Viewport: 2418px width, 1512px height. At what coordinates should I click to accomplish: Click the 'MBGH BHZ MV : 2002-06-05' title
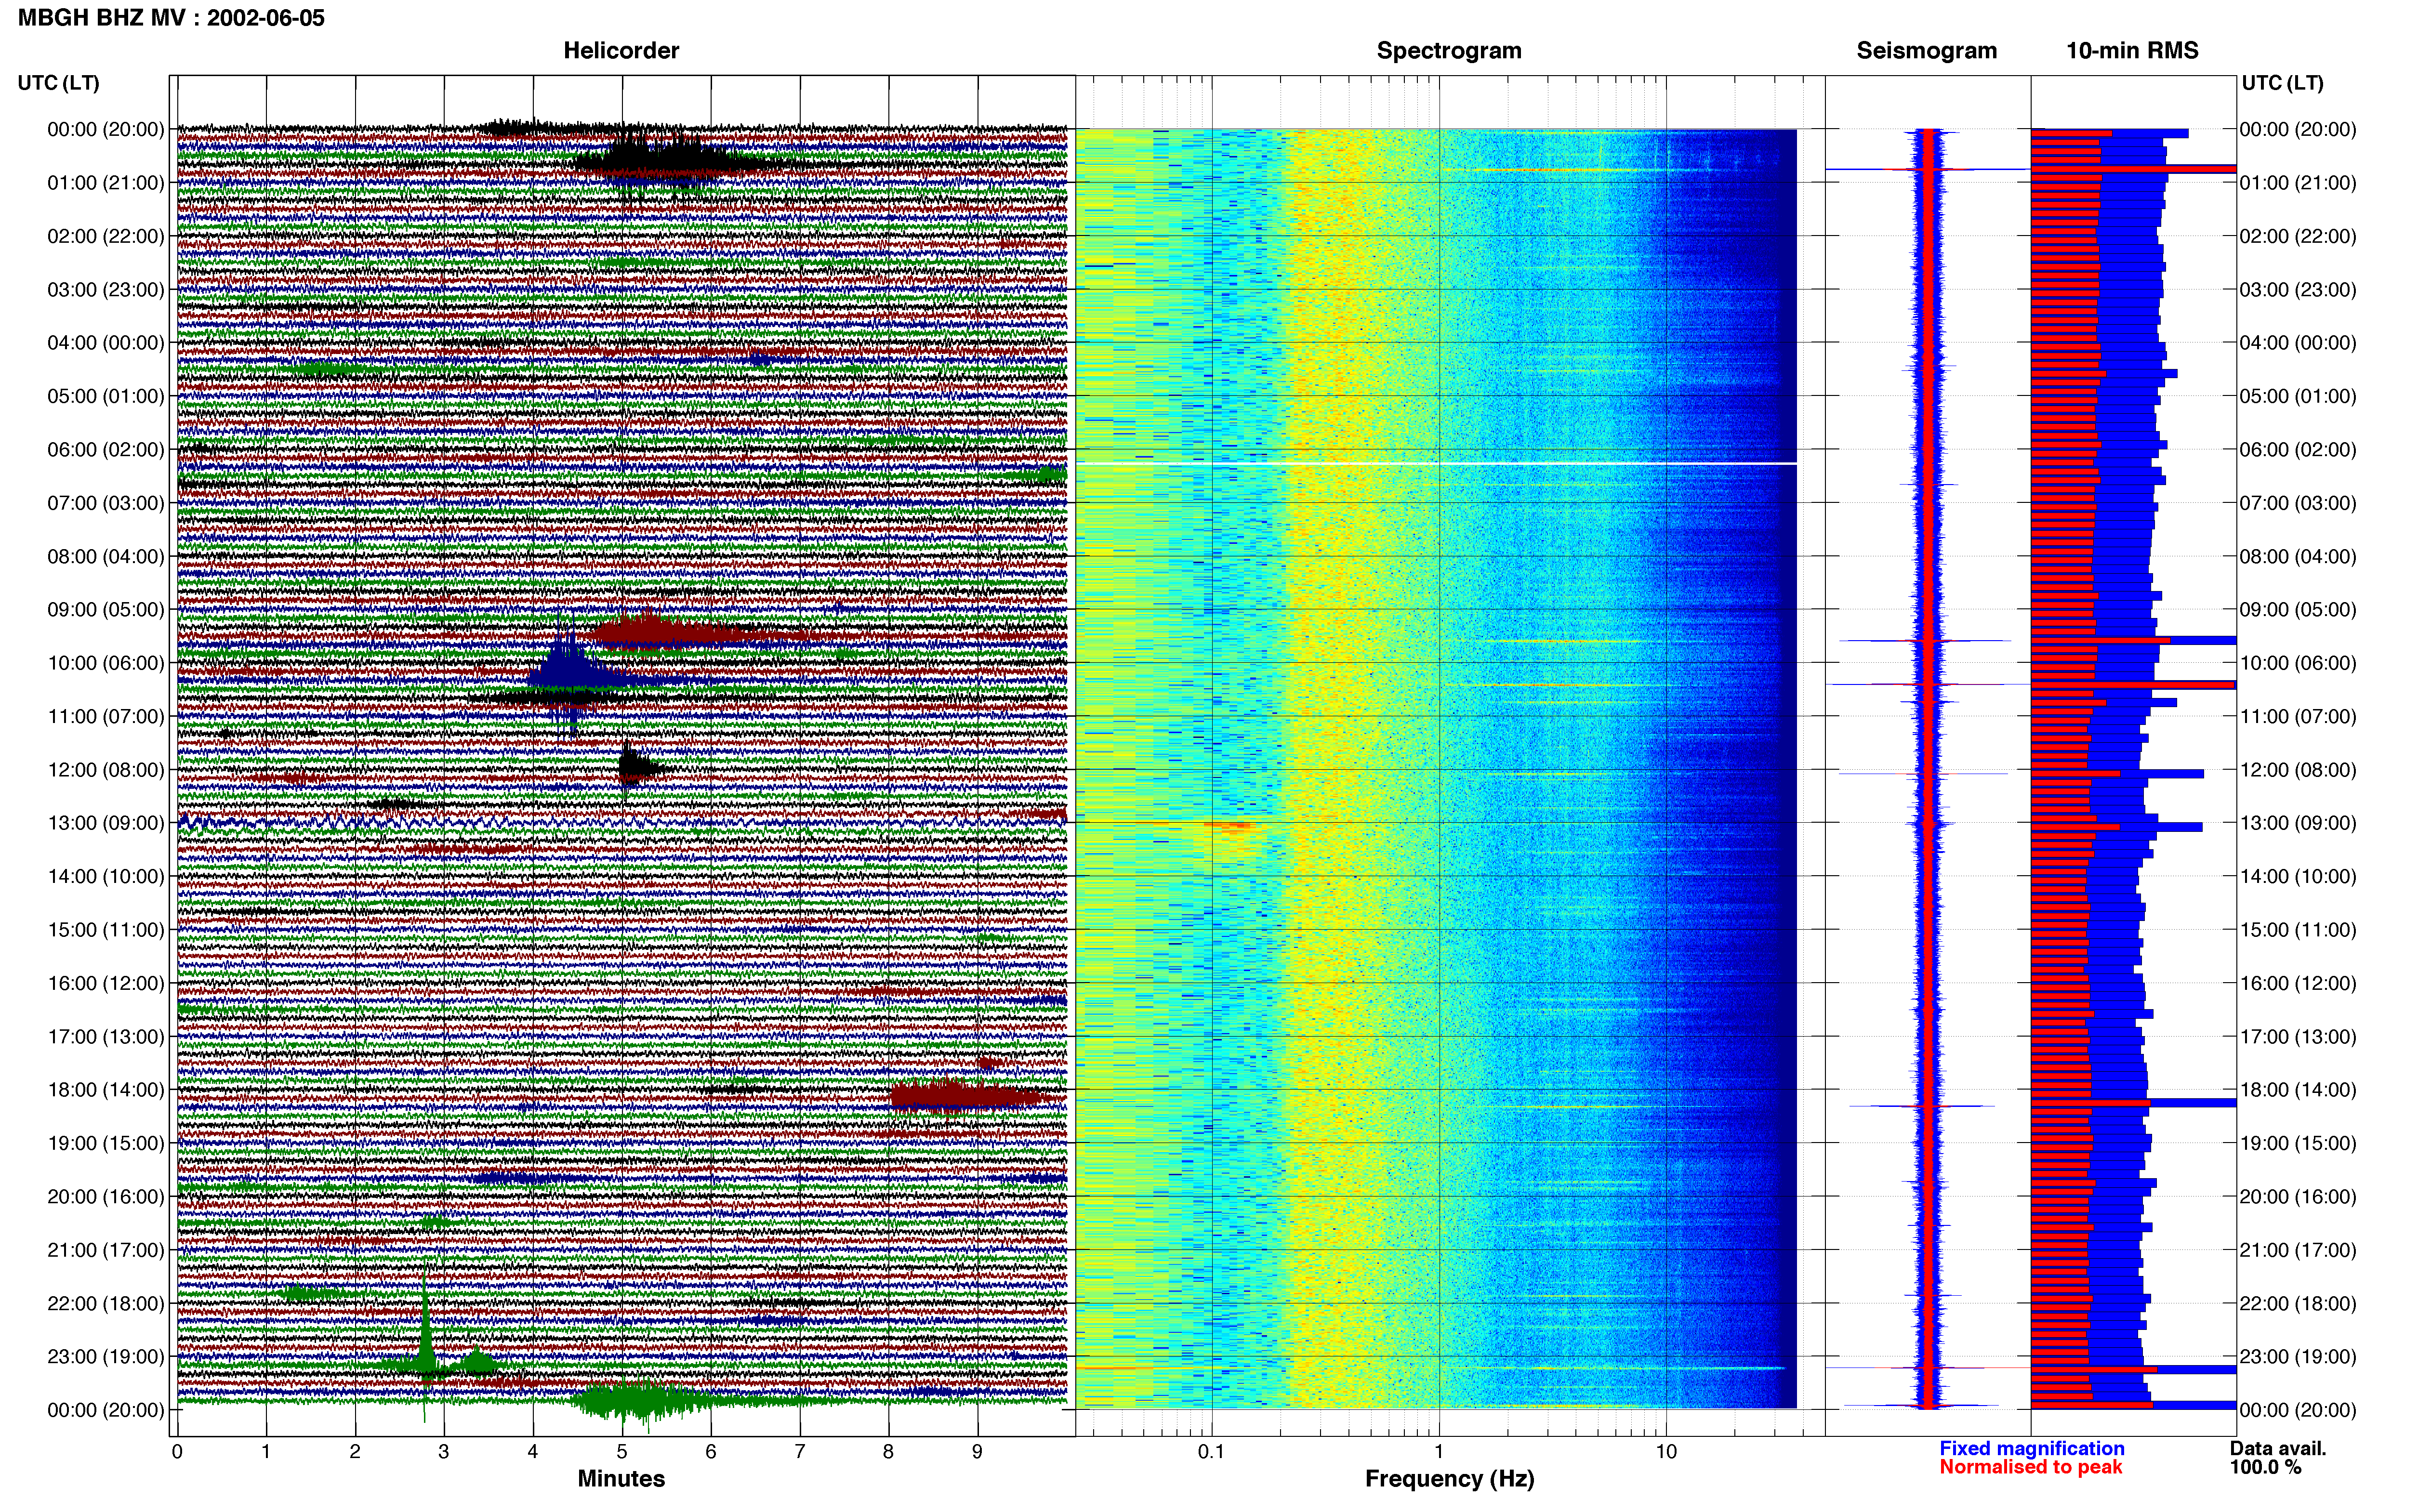click(171, 18)
